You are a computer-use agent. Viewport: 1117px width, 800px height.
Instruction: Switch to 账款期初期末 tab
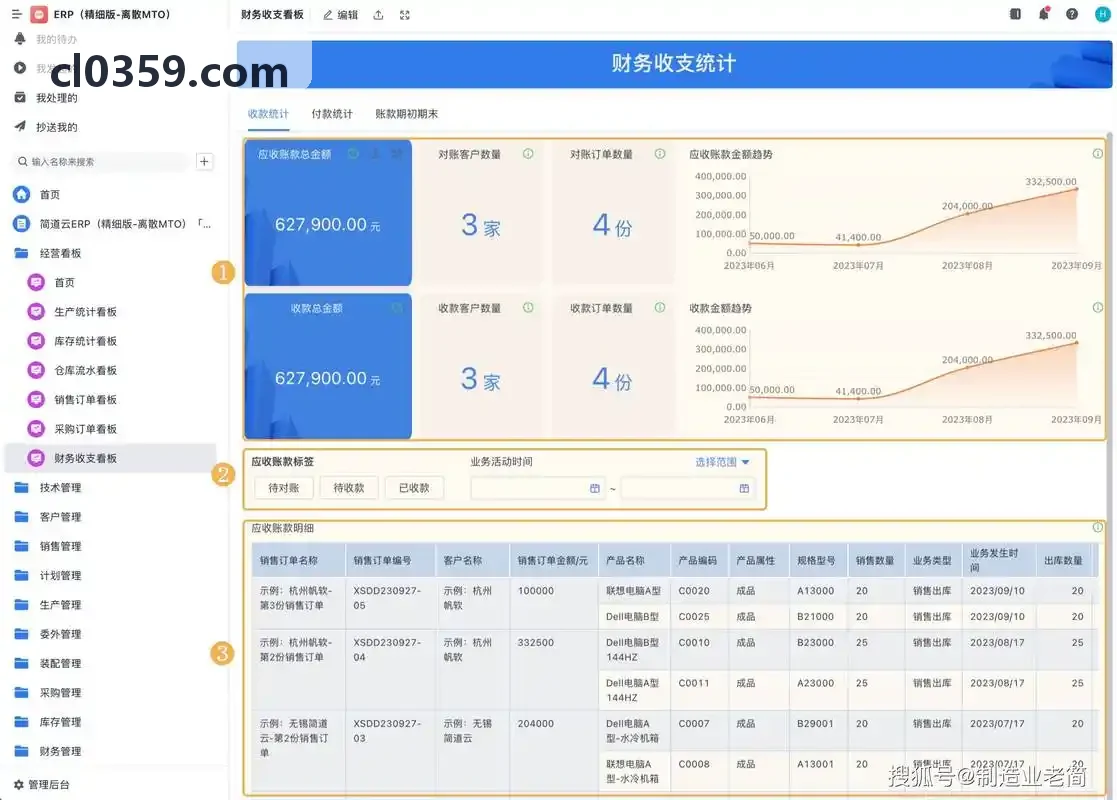(407, 114)
